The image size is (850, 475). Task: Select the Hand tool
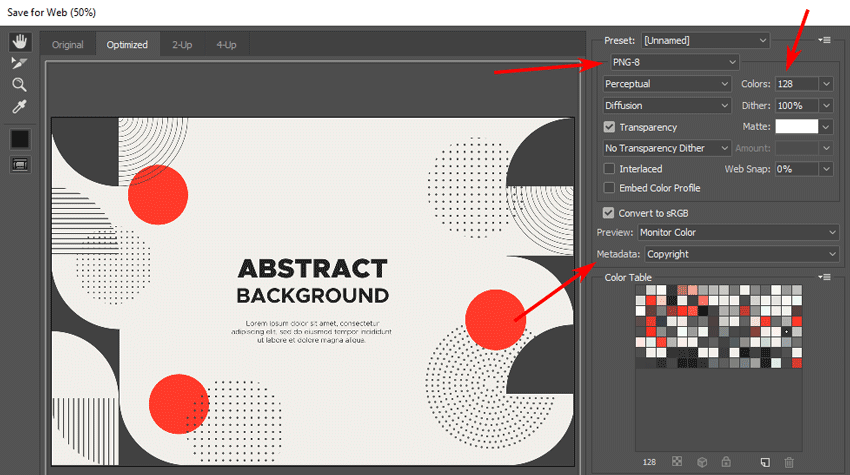(19, 42)
